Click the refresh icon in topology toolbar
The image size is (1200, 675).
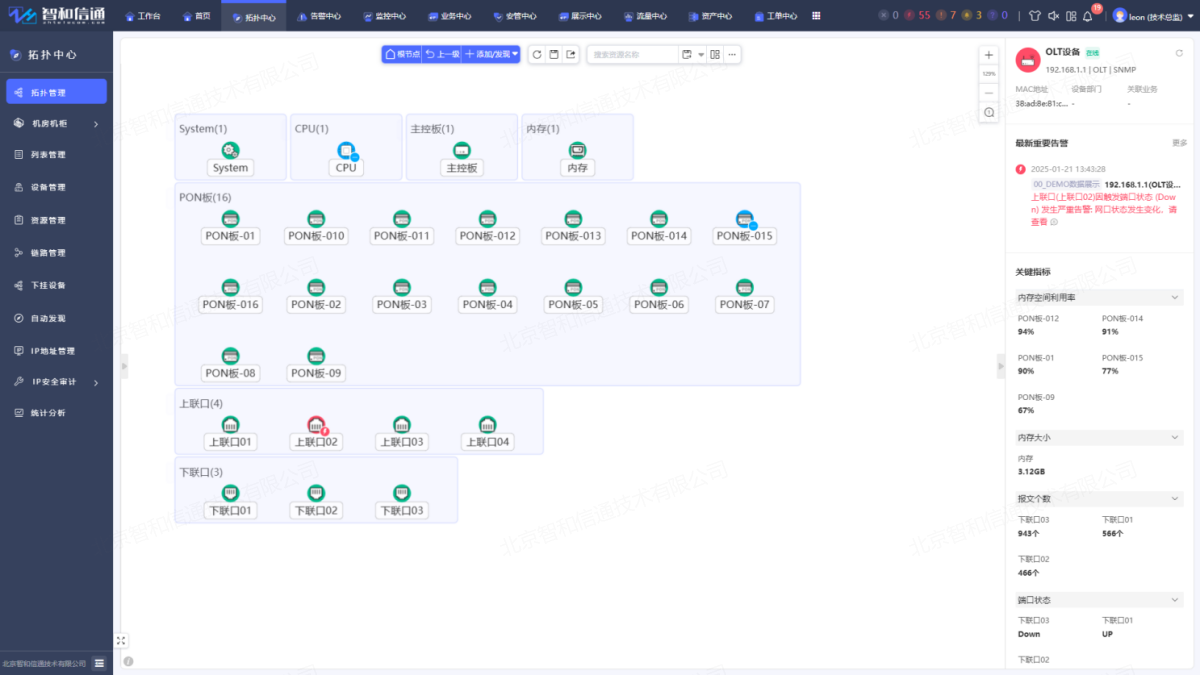537,54
